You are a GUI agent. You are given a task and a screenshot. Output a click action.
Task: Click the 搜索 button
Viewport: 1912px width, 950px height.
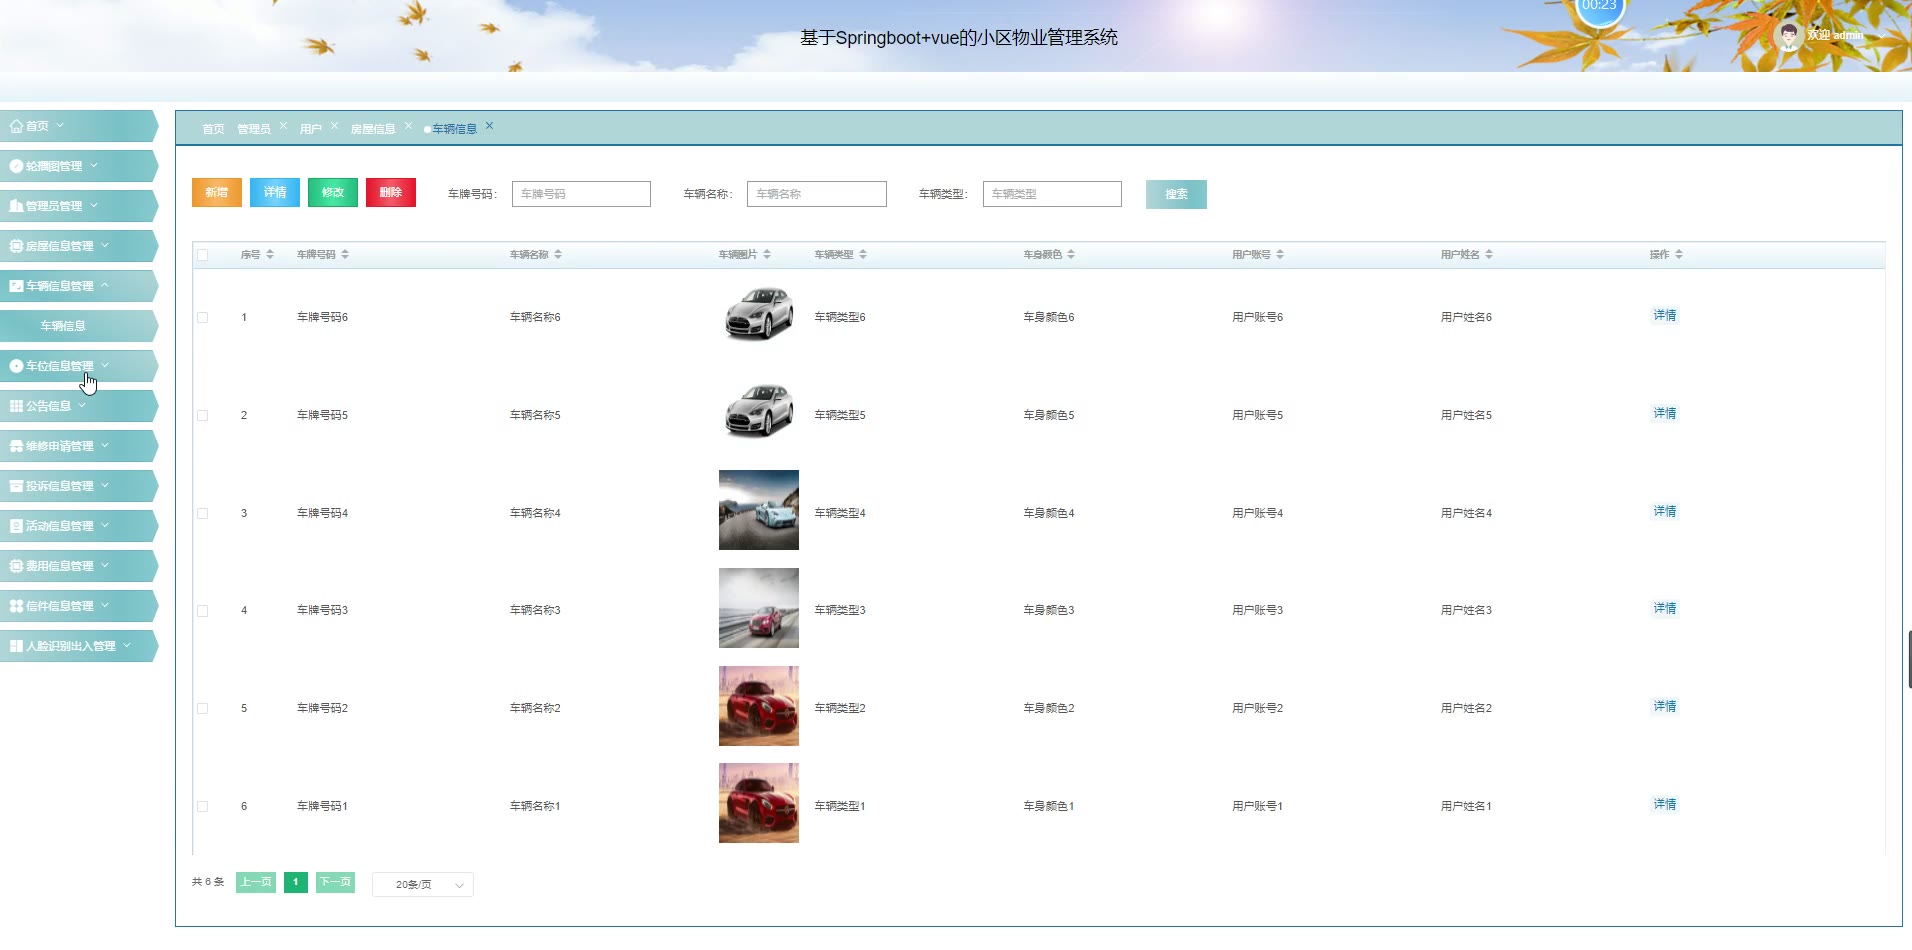point(1176,194)
